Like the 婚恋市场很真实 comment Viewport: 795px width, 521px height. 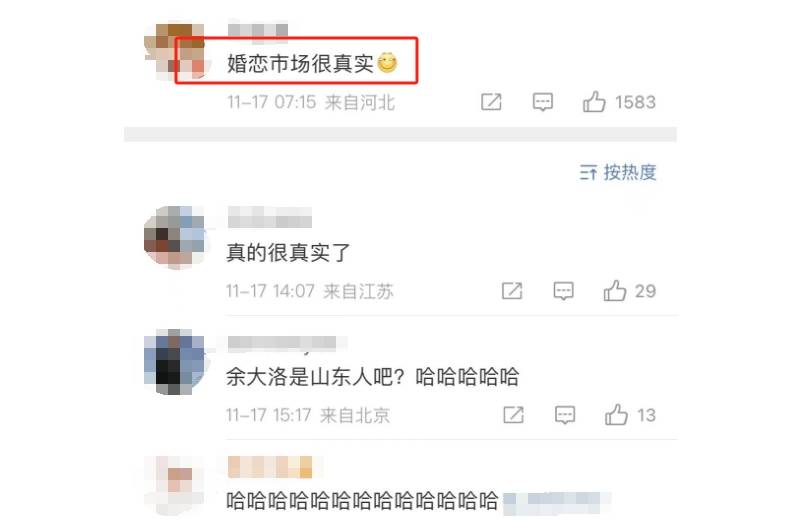coord(594,102)
